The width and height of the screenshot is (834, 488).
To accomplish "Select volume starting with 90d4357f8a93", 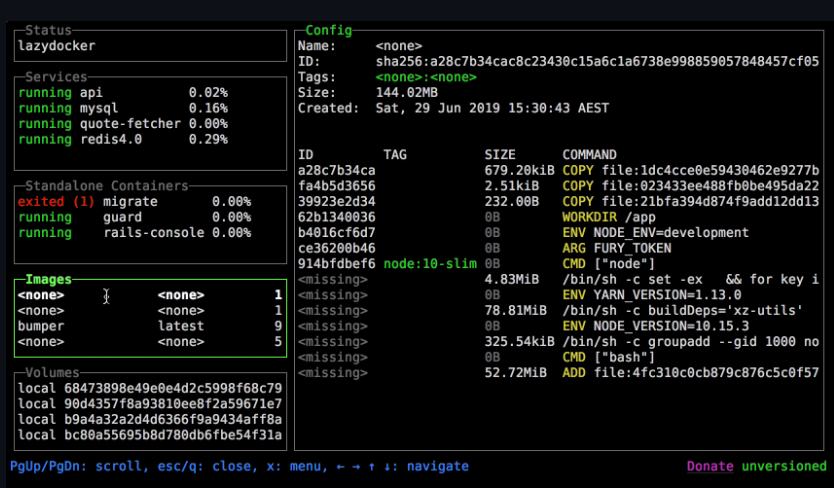I will pyautogui.click(x=150, y=404).
